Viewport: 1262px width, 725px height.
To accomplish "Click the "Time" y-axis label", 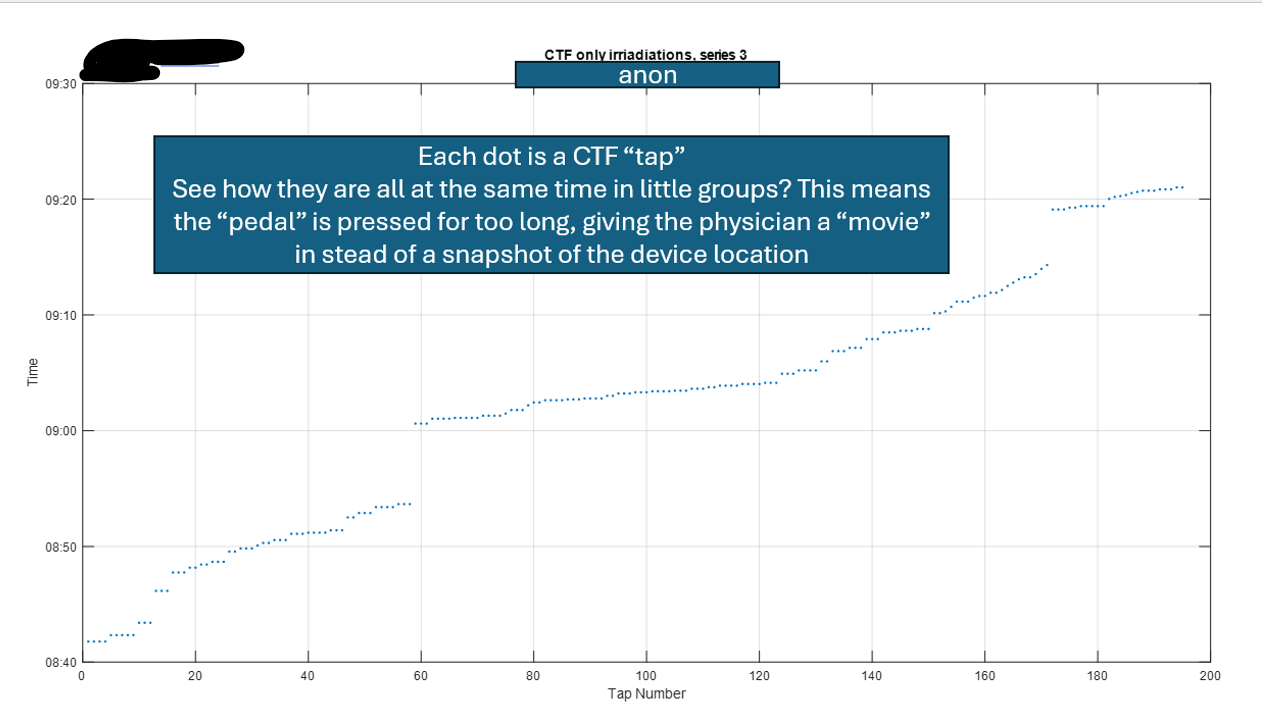I will [33, 372].
